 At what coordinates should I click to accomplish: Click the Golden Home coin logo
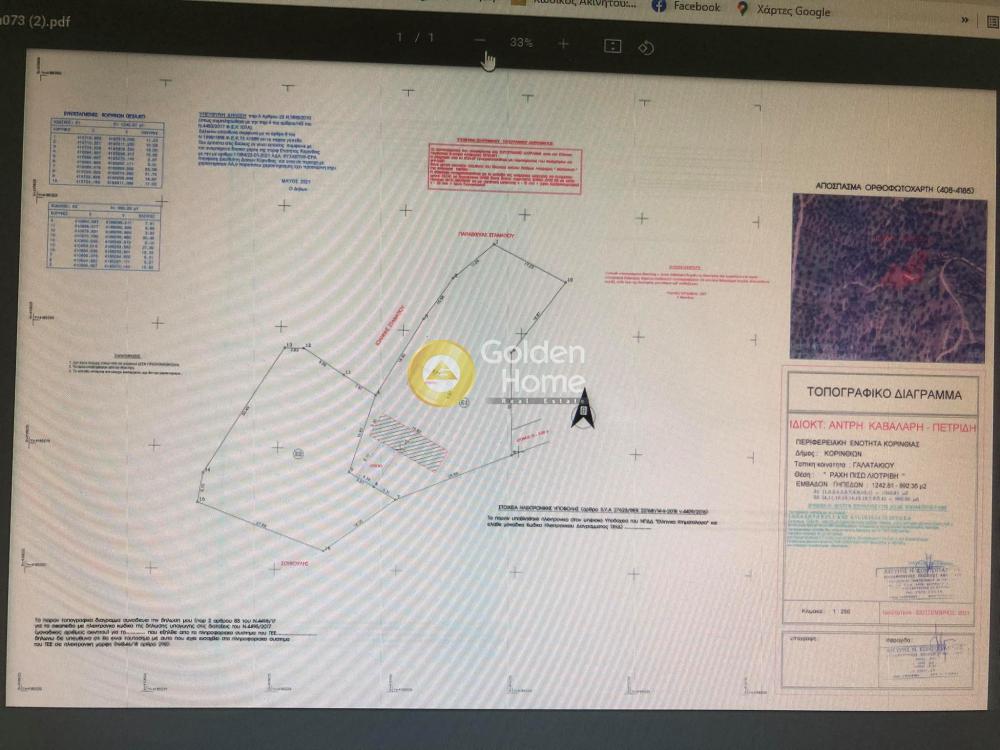point(440,373)
